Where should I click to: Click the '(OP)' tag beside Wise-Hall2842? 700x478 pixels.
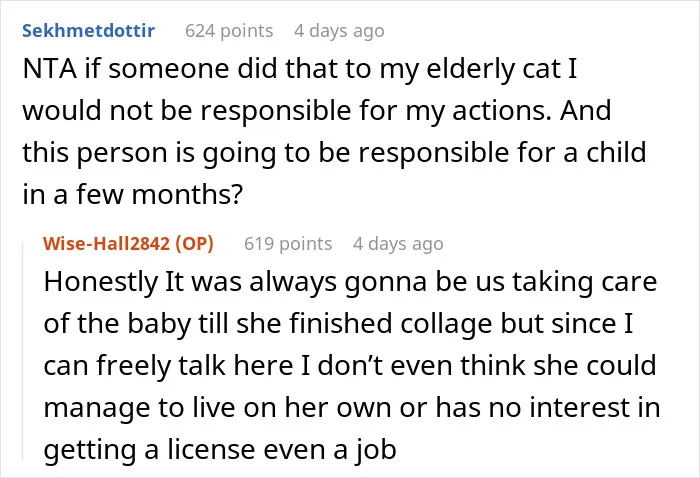coord(194,244)
